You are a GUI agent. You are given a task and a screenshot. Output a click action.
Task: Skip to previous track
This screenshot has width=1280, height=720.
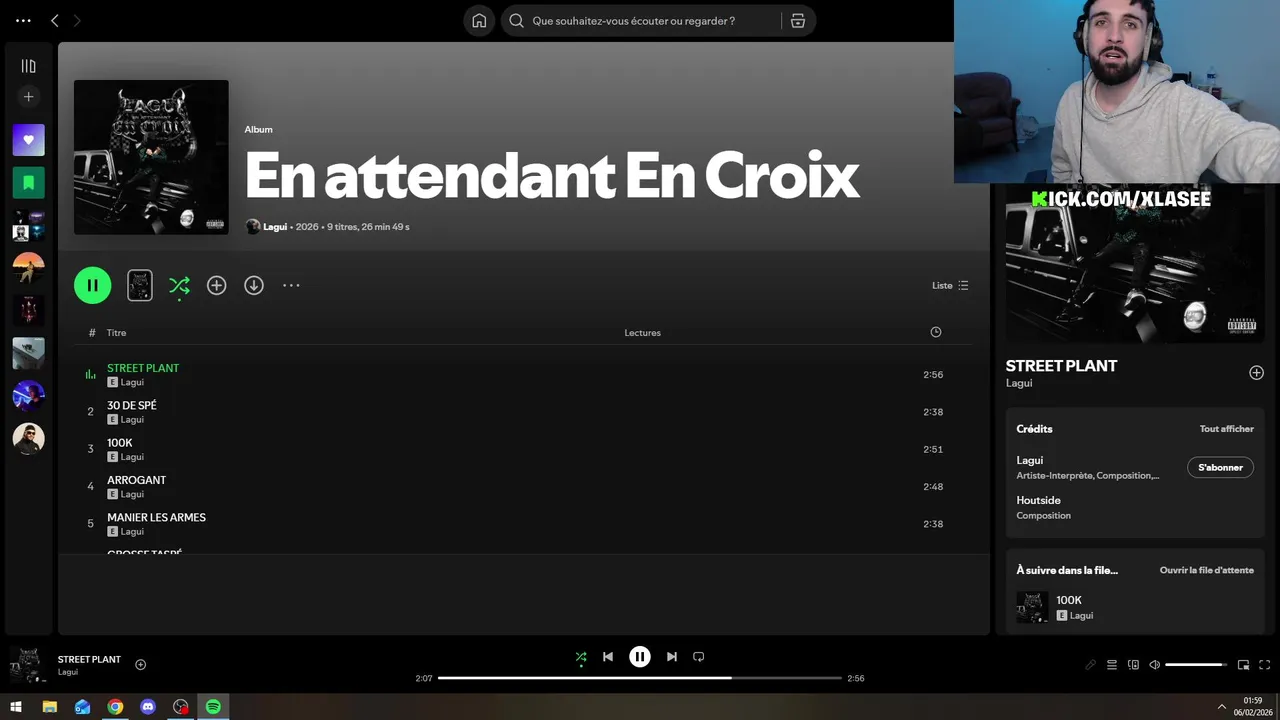608,657
